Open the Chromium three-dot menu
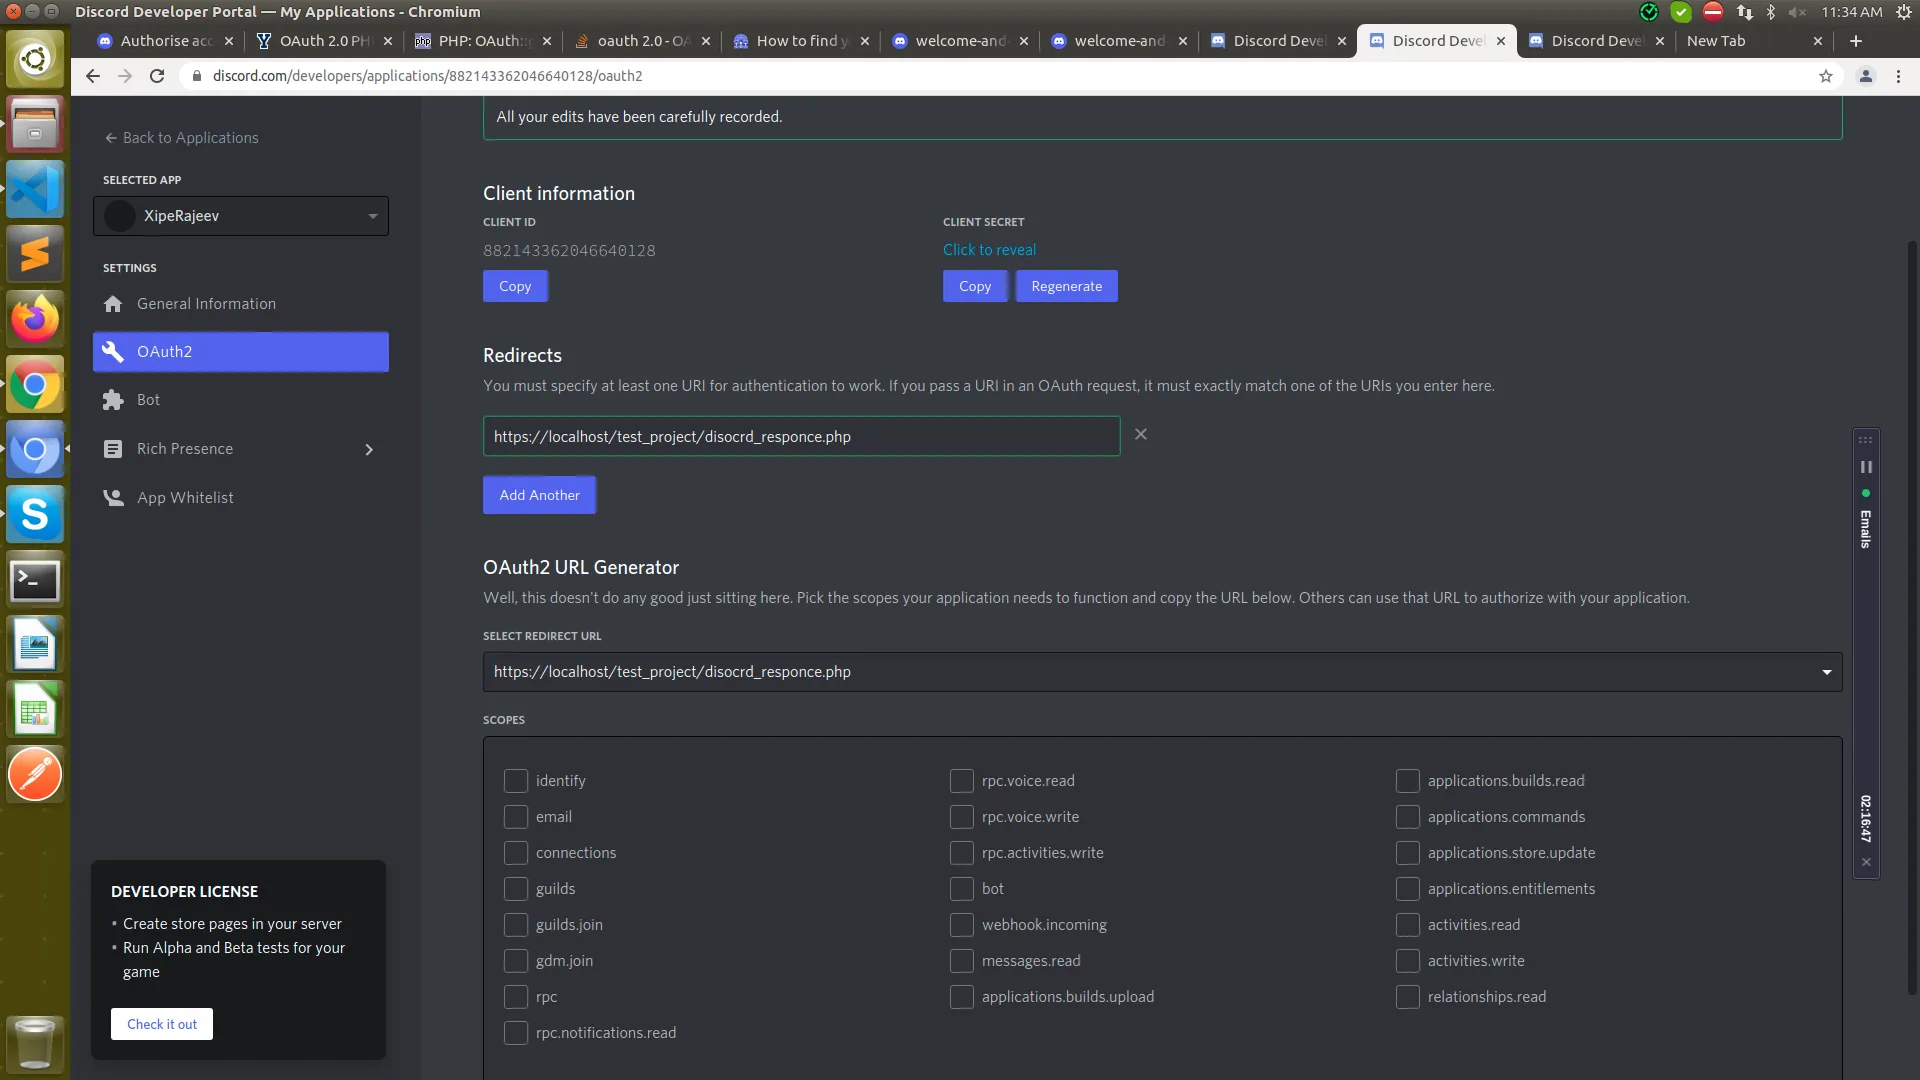1920x1080 pixels. tap(1898, 76)
